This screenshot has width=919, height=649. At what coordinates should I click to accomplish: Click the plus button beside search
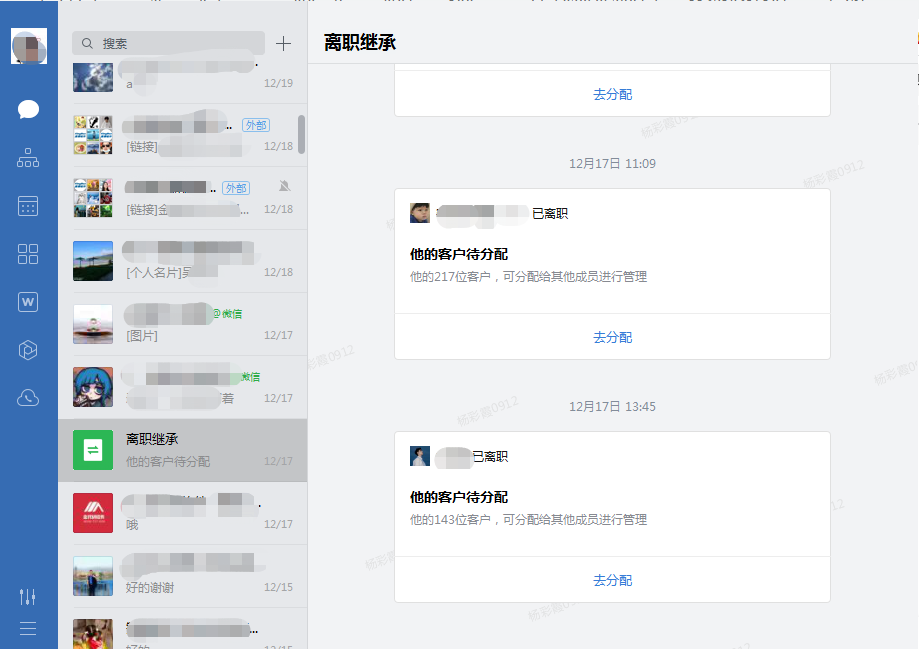coord(283,43)
